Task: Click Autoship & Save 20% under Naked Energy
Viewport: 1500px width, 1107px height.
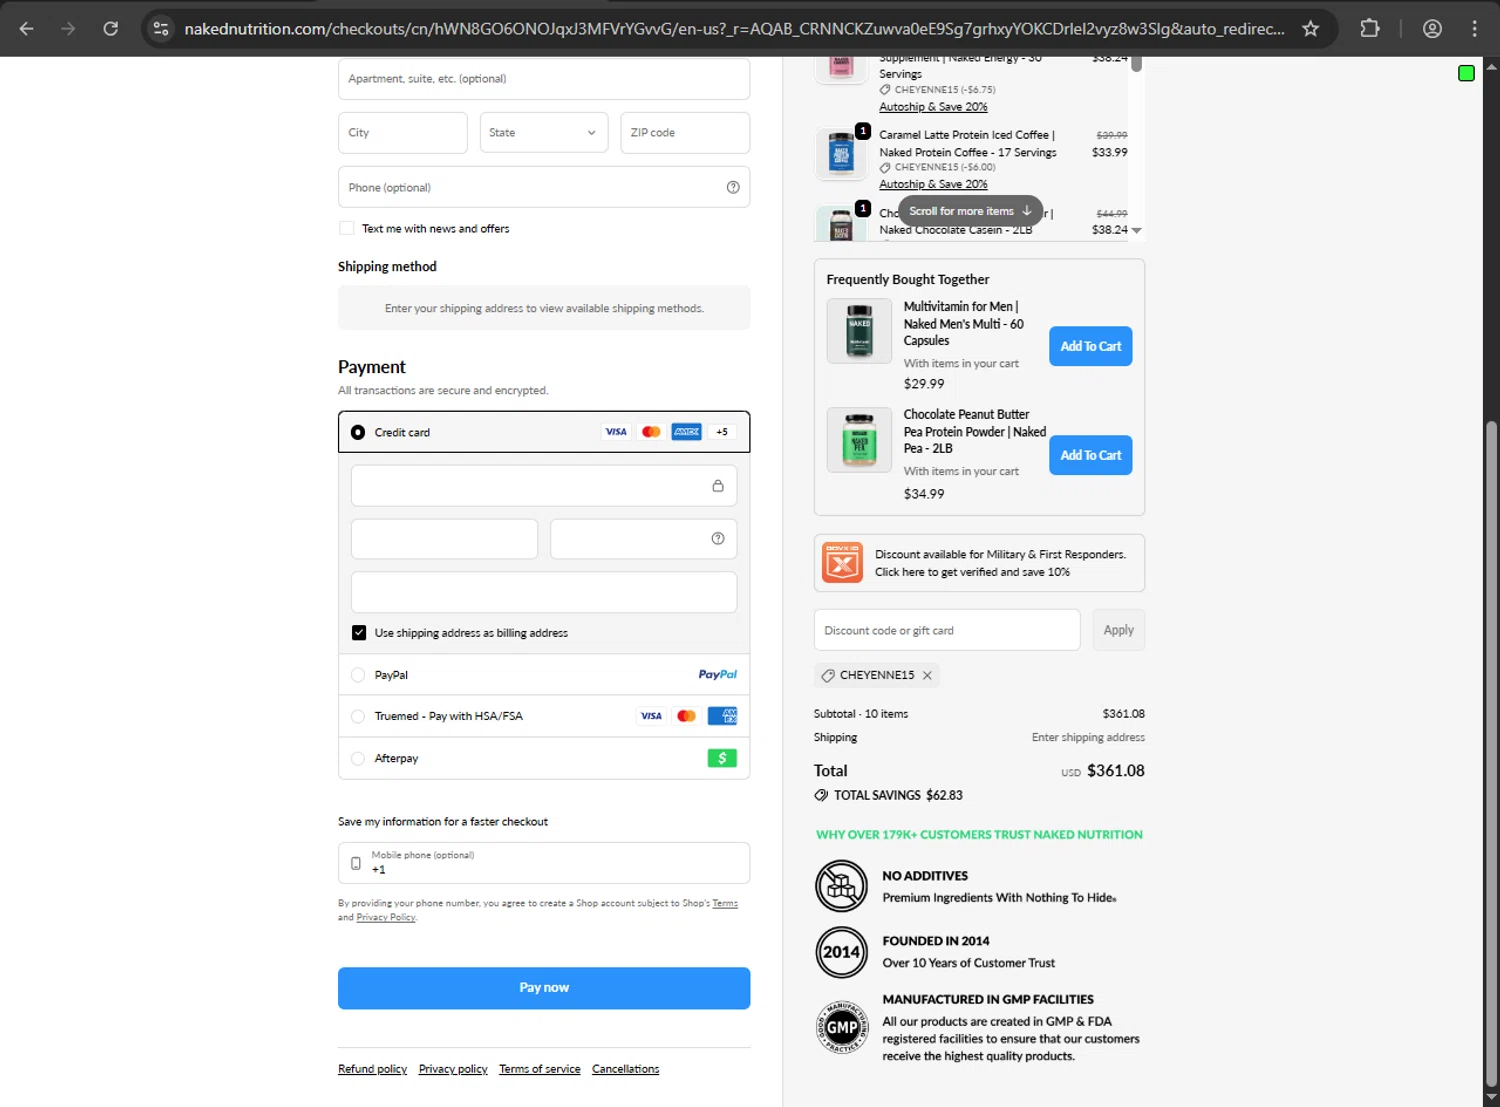Action: pyautogui.click(x=933, y=107)
